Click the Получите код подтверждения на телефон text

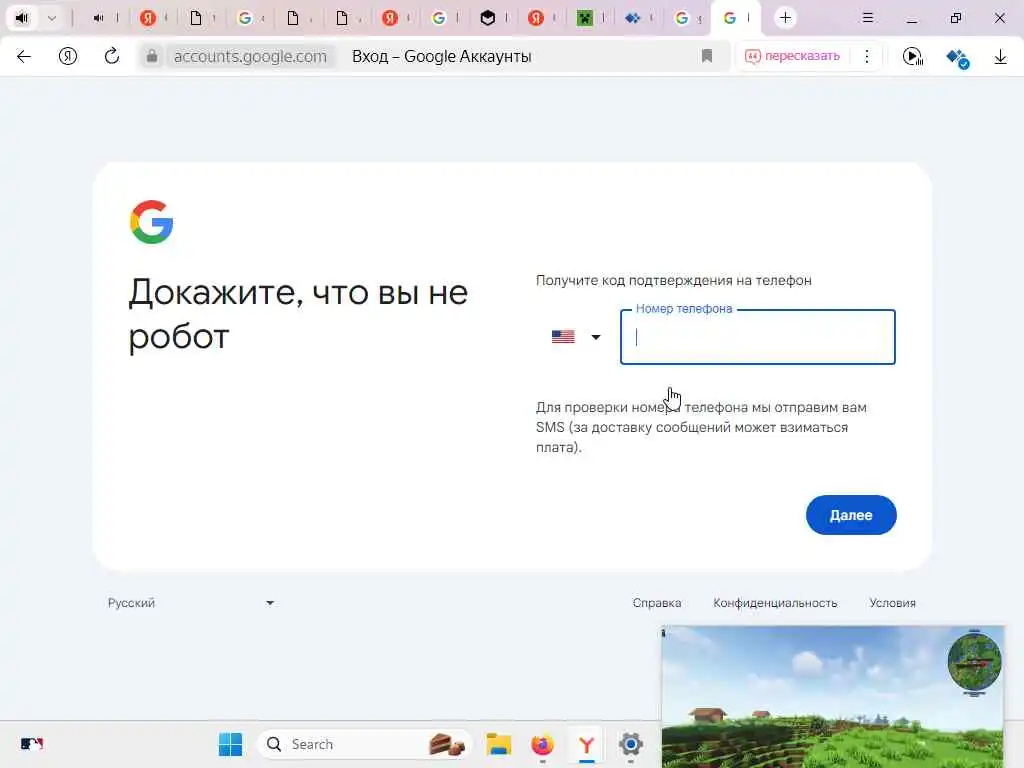click(x=674, y=280)
